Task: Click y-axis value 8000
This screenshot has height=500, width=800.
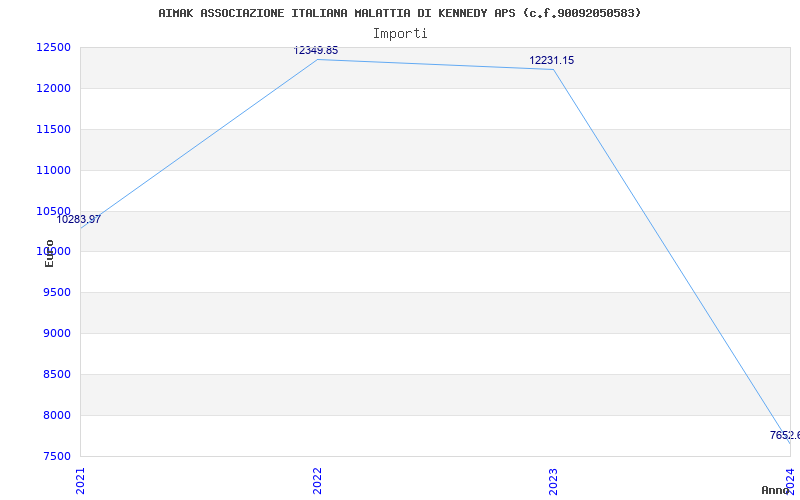Action: tap(56, 415)
